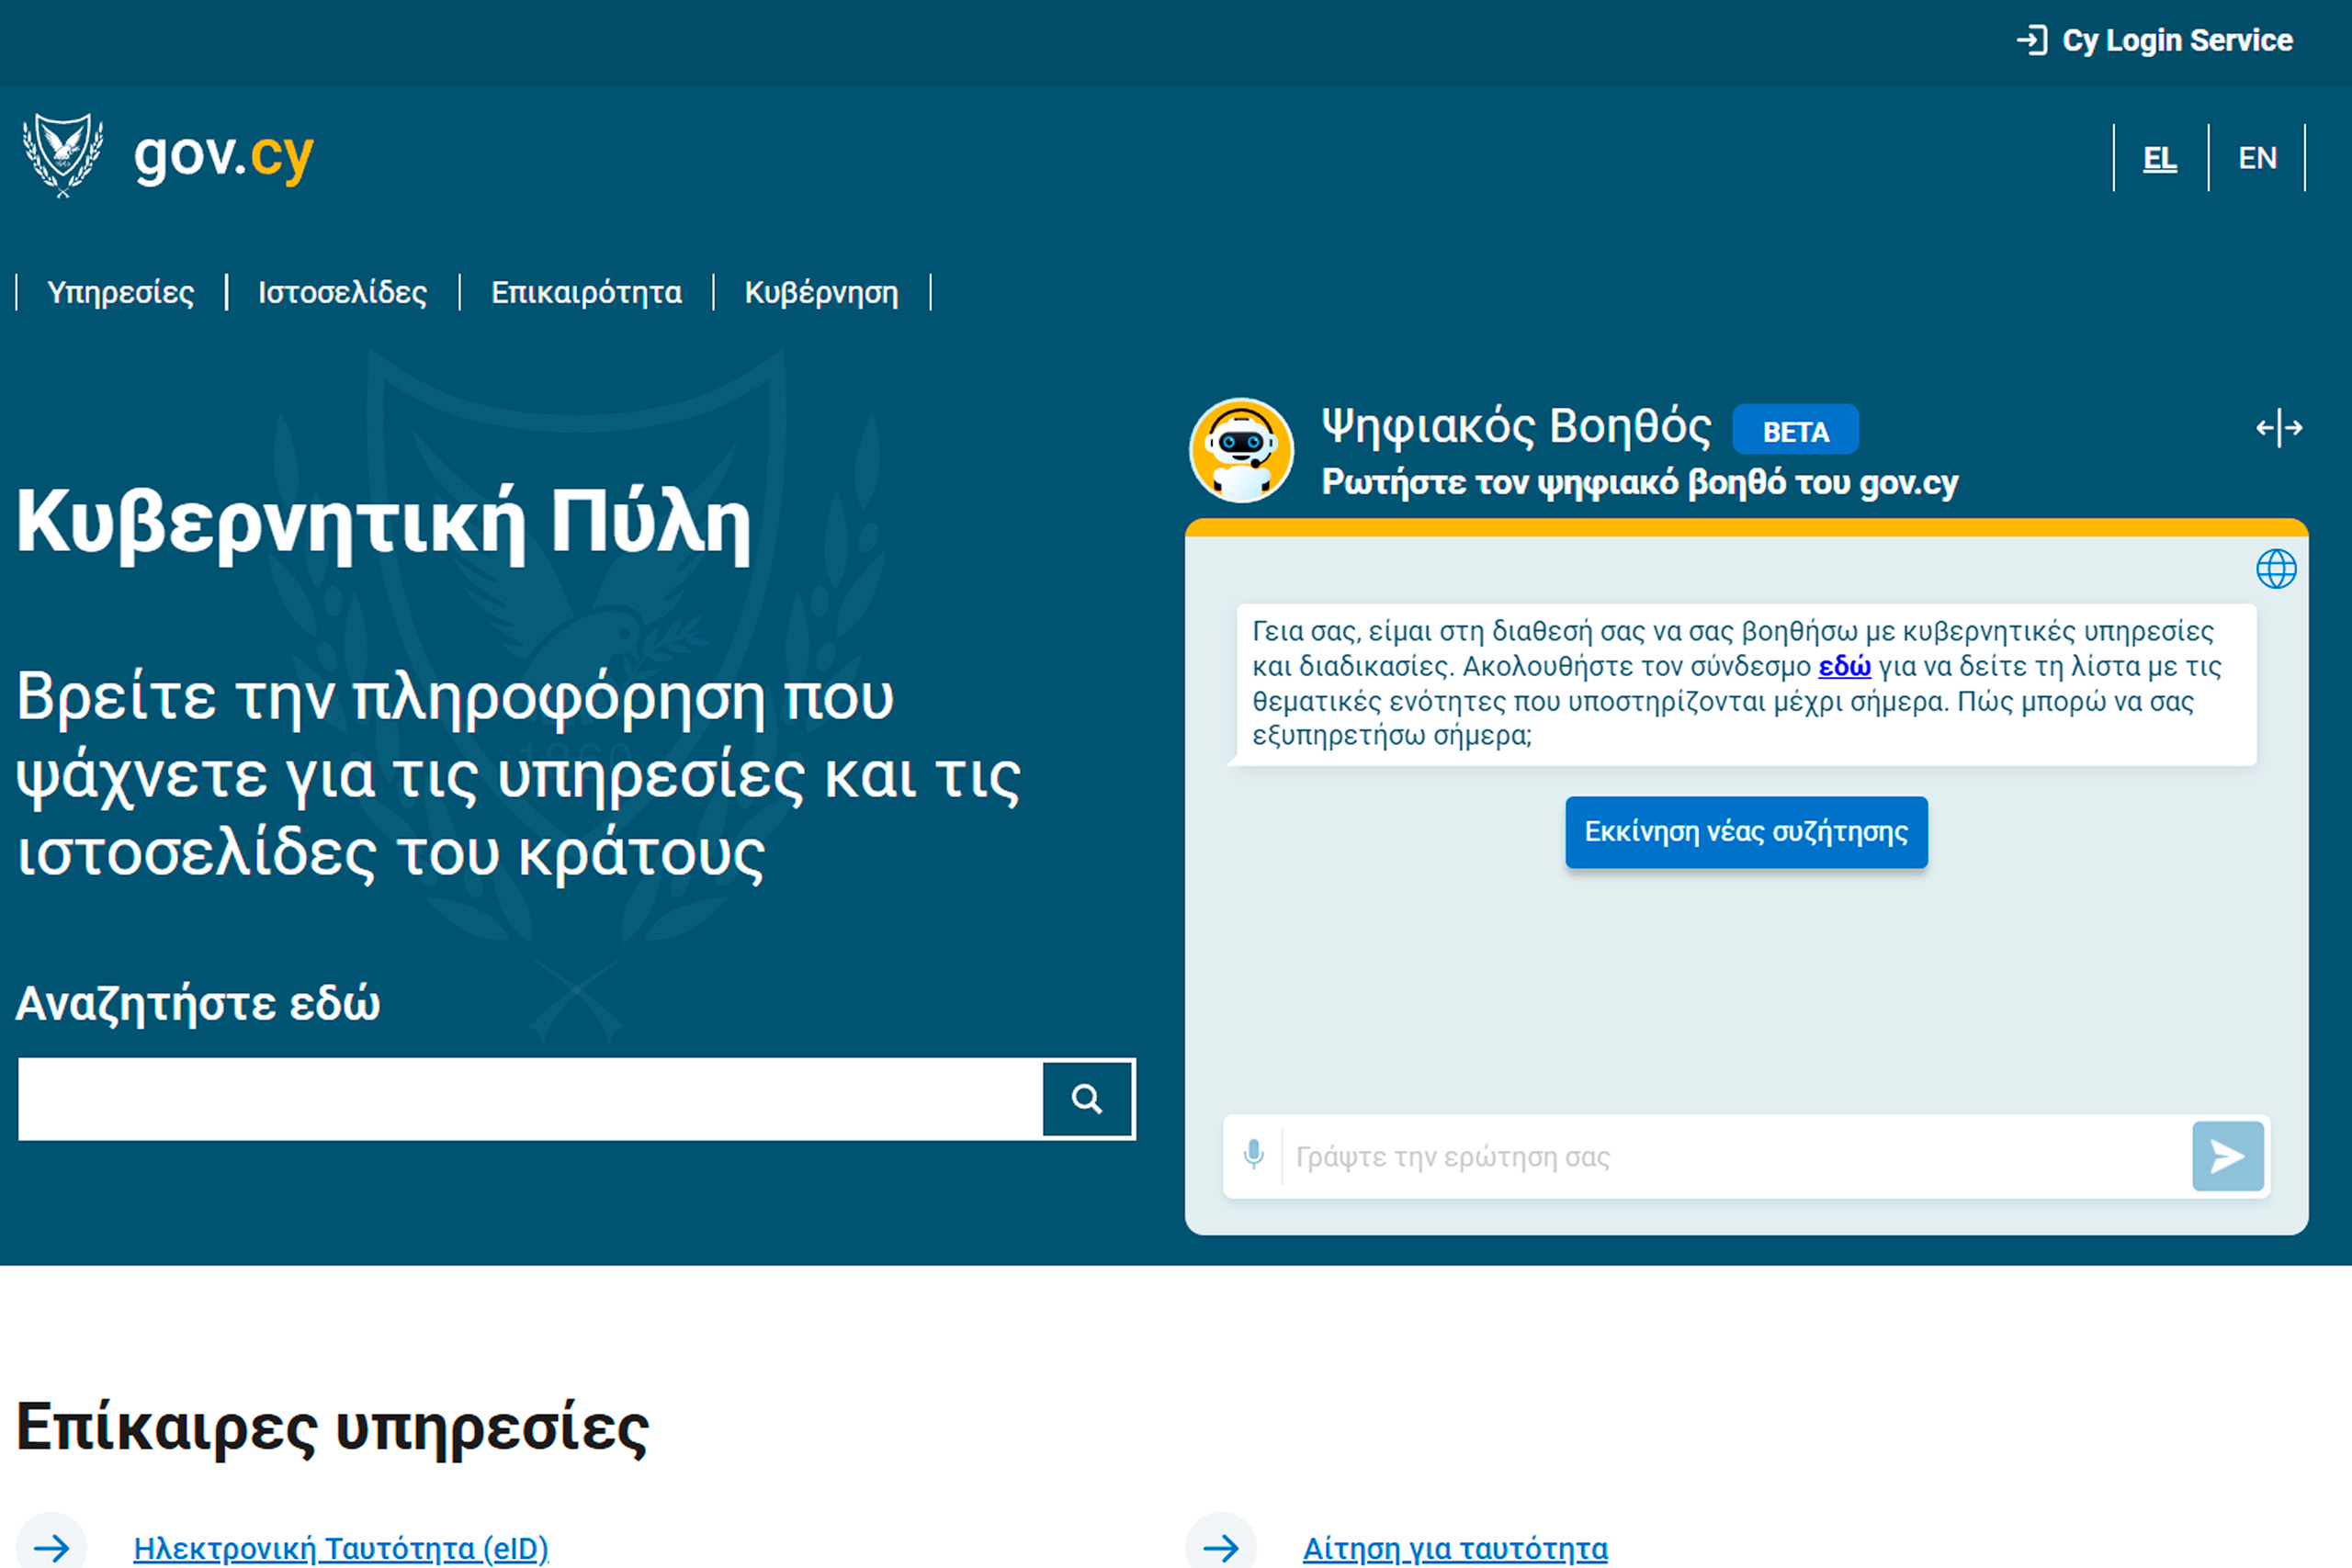
Task: Click the microphone voice input icon
Action: [x=1253, y=1155]
